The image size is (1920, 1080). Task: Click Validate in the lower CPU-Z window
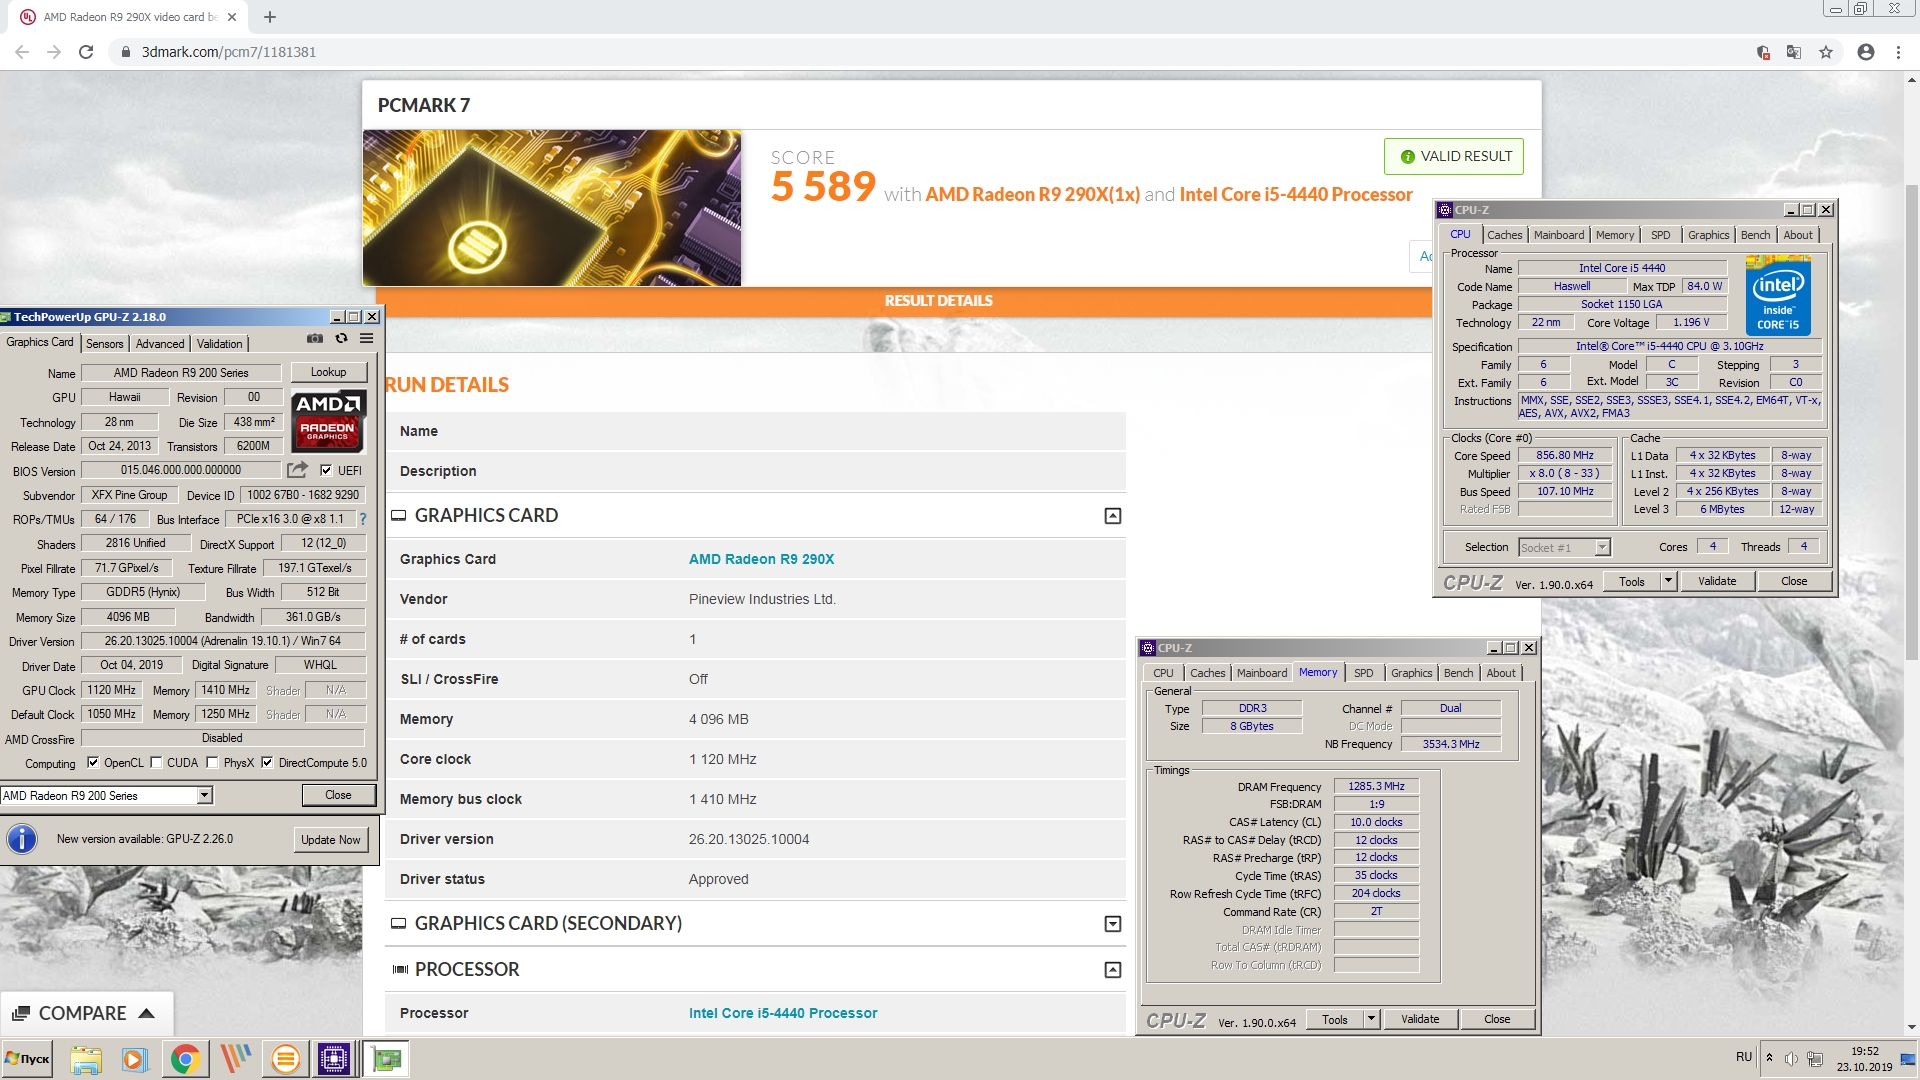pyautogui.click(x=1420, y=1020)
